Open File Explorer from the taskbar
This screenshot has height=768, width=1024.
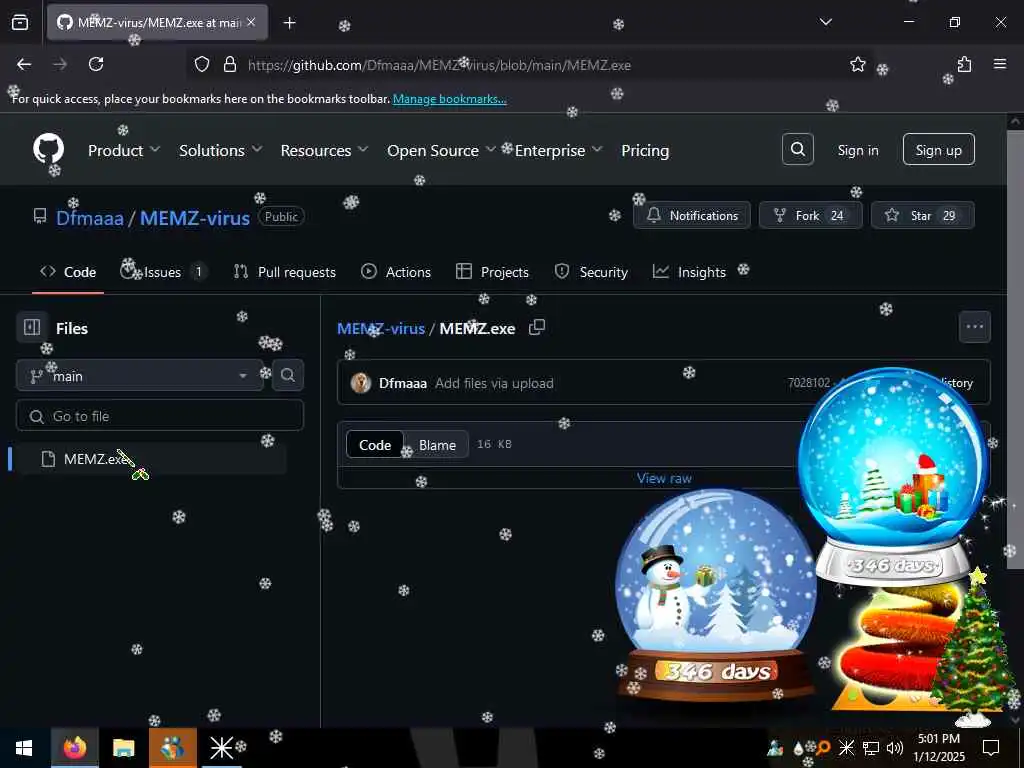tap(123, 748)
